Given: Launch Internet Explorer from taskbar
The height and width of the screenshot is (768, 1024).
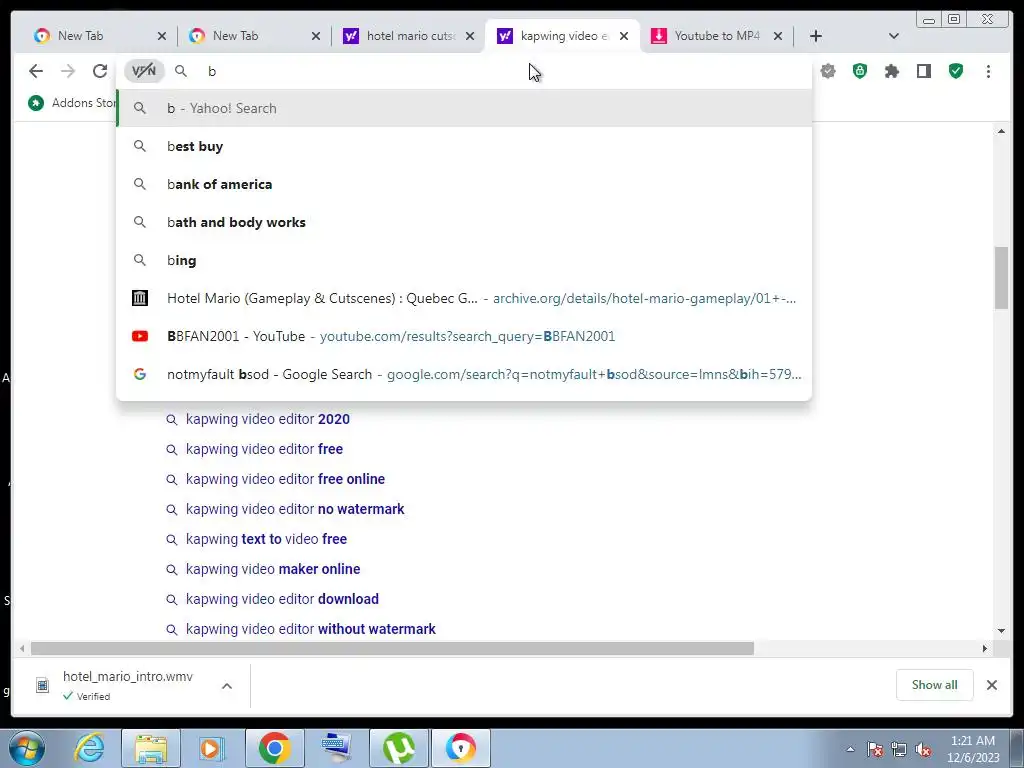Looking at the screenshot, I should click(x=89, y=748).
